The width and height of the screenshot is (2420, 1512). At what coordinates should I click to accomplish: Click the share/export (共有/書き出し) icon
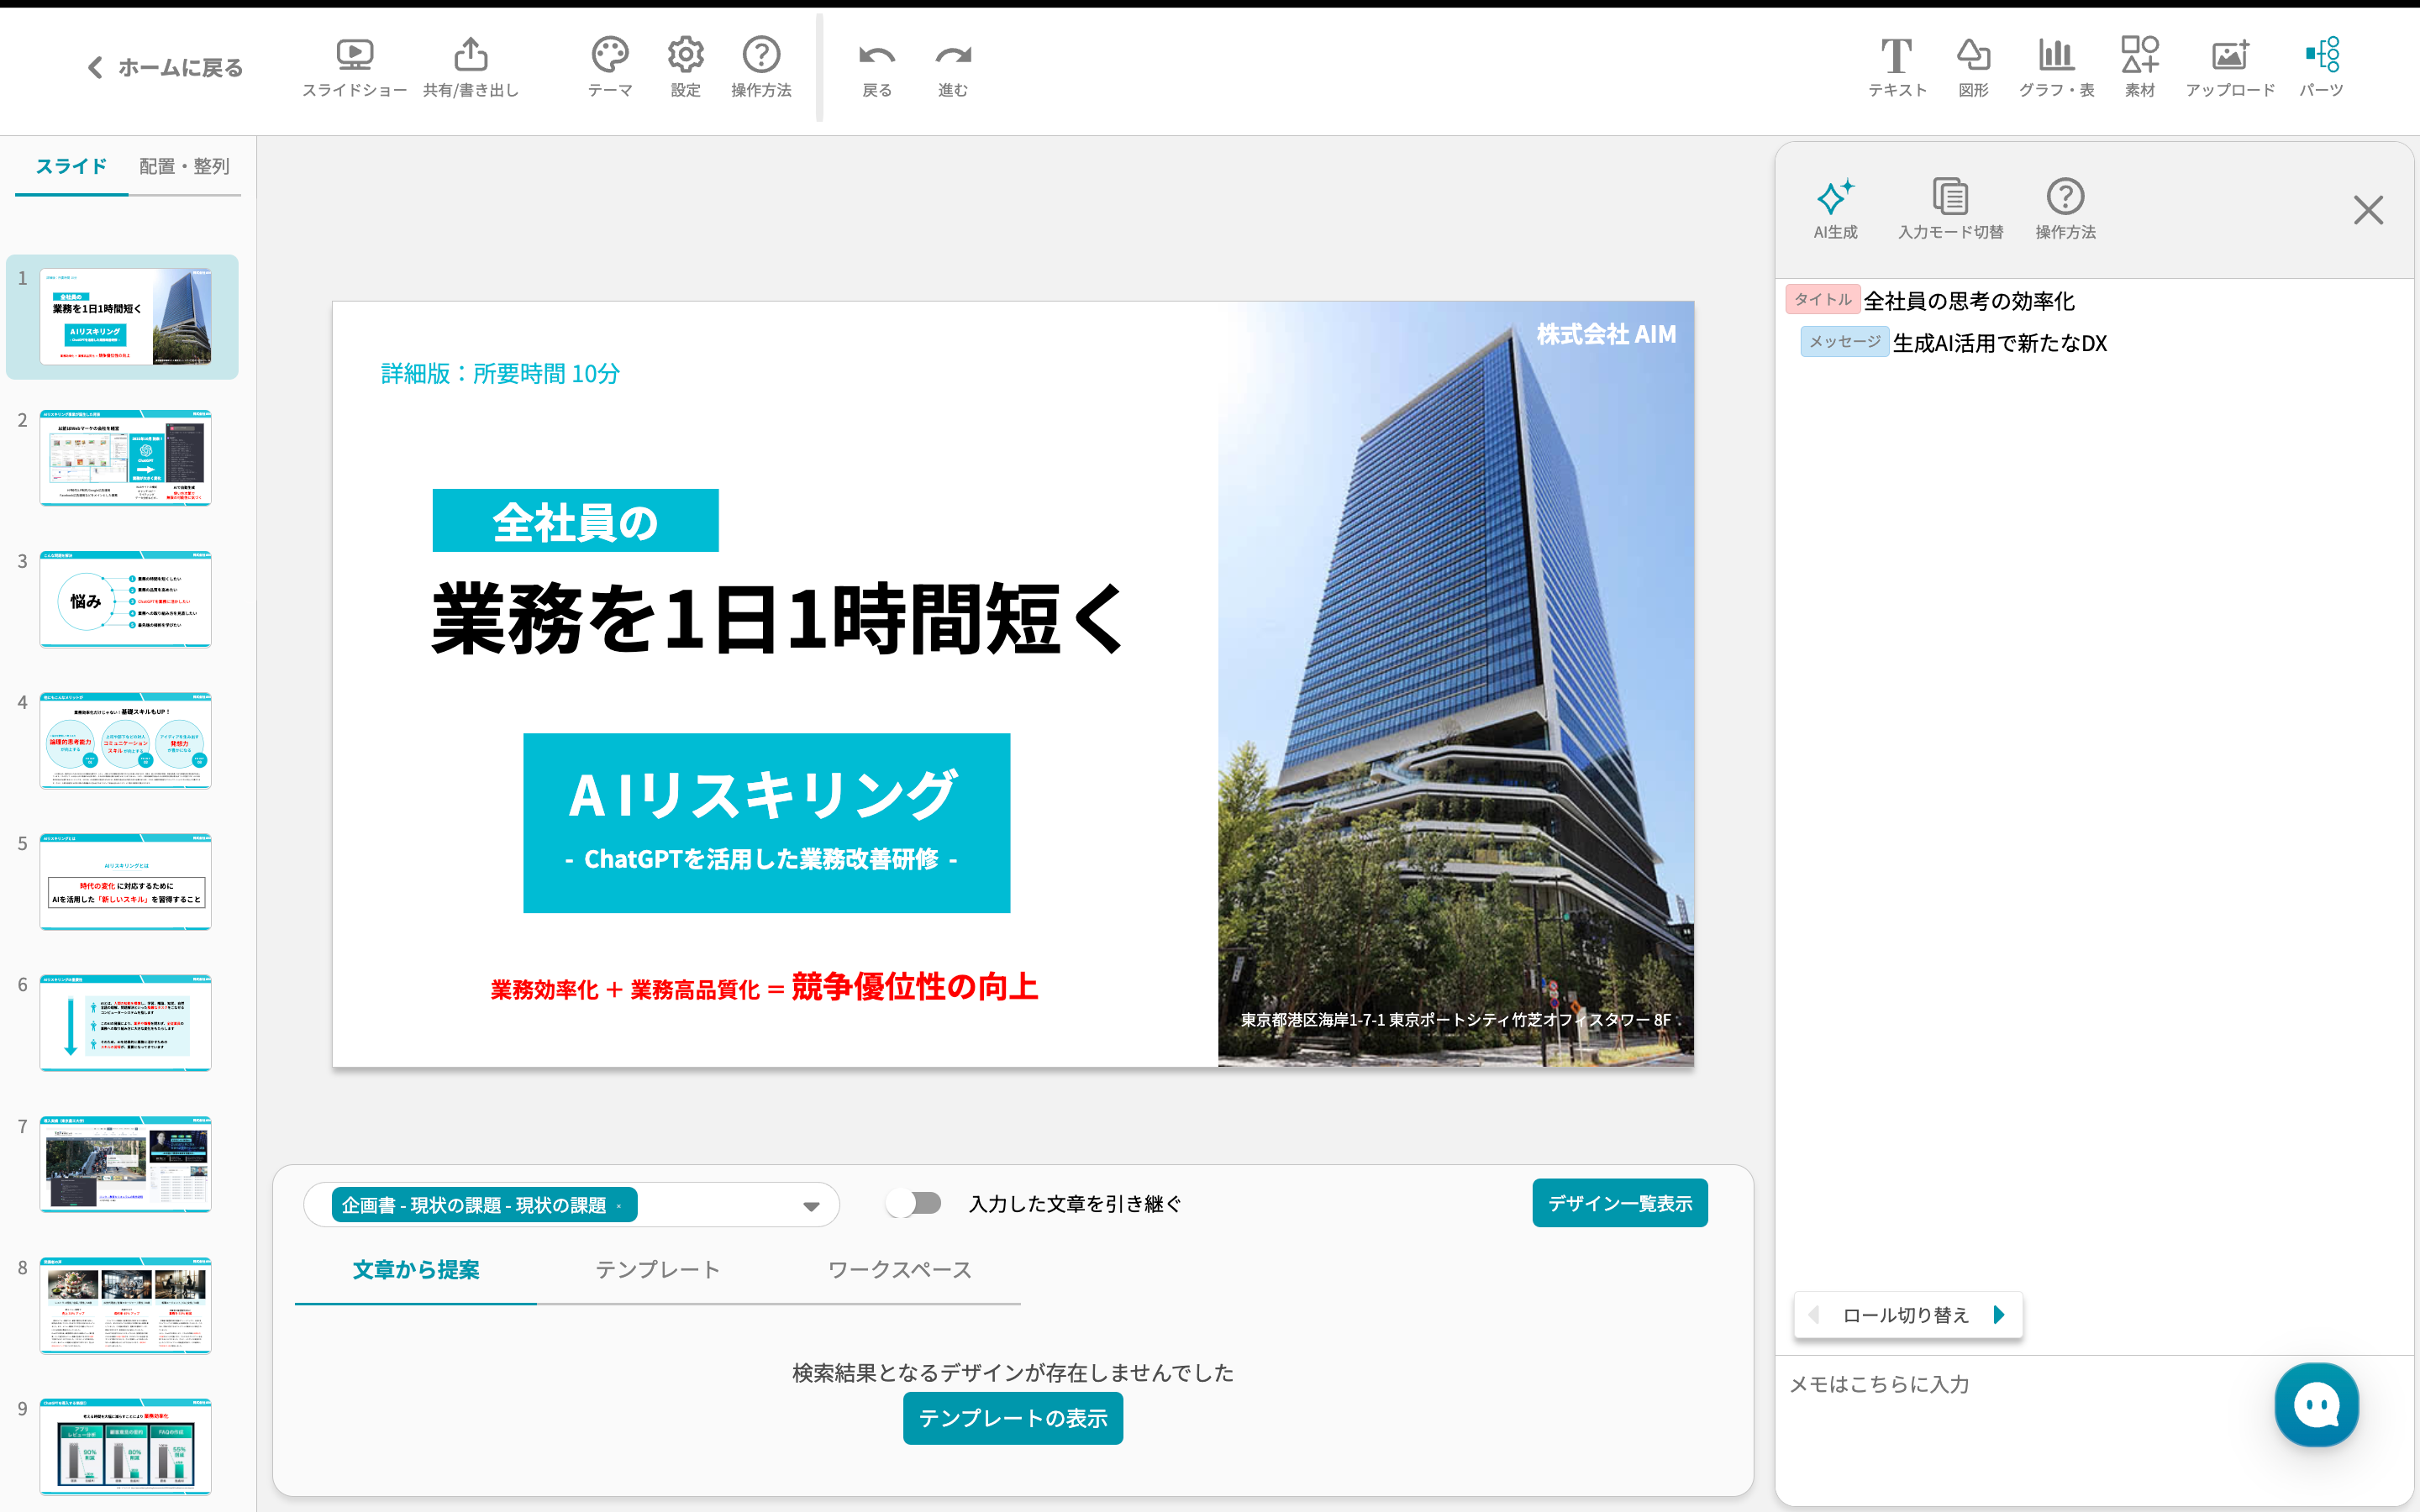click(471, 55)
